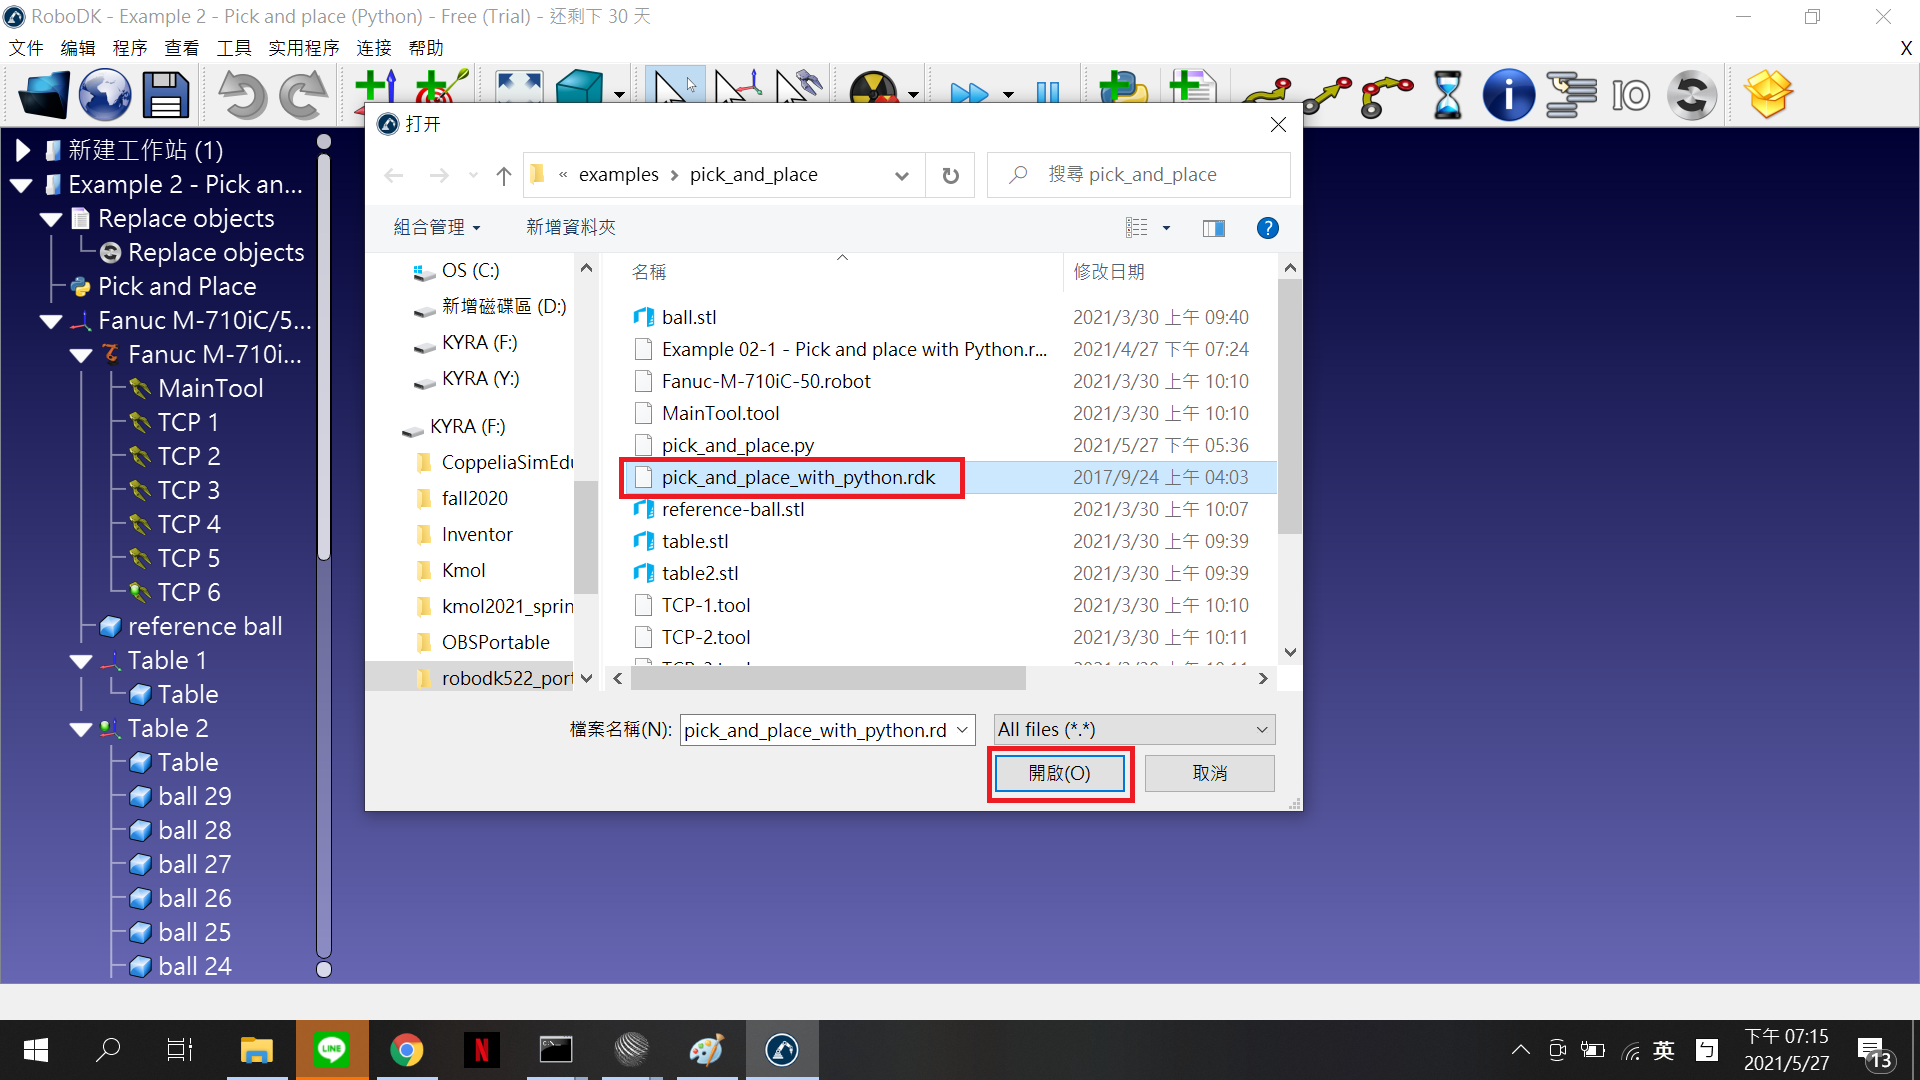Image resolution: width=1920 pixels, height=1080 pixels.
Task: Click the hourglass pause instruction icon
Action: pyautogui.click(x=1447, y=96)
